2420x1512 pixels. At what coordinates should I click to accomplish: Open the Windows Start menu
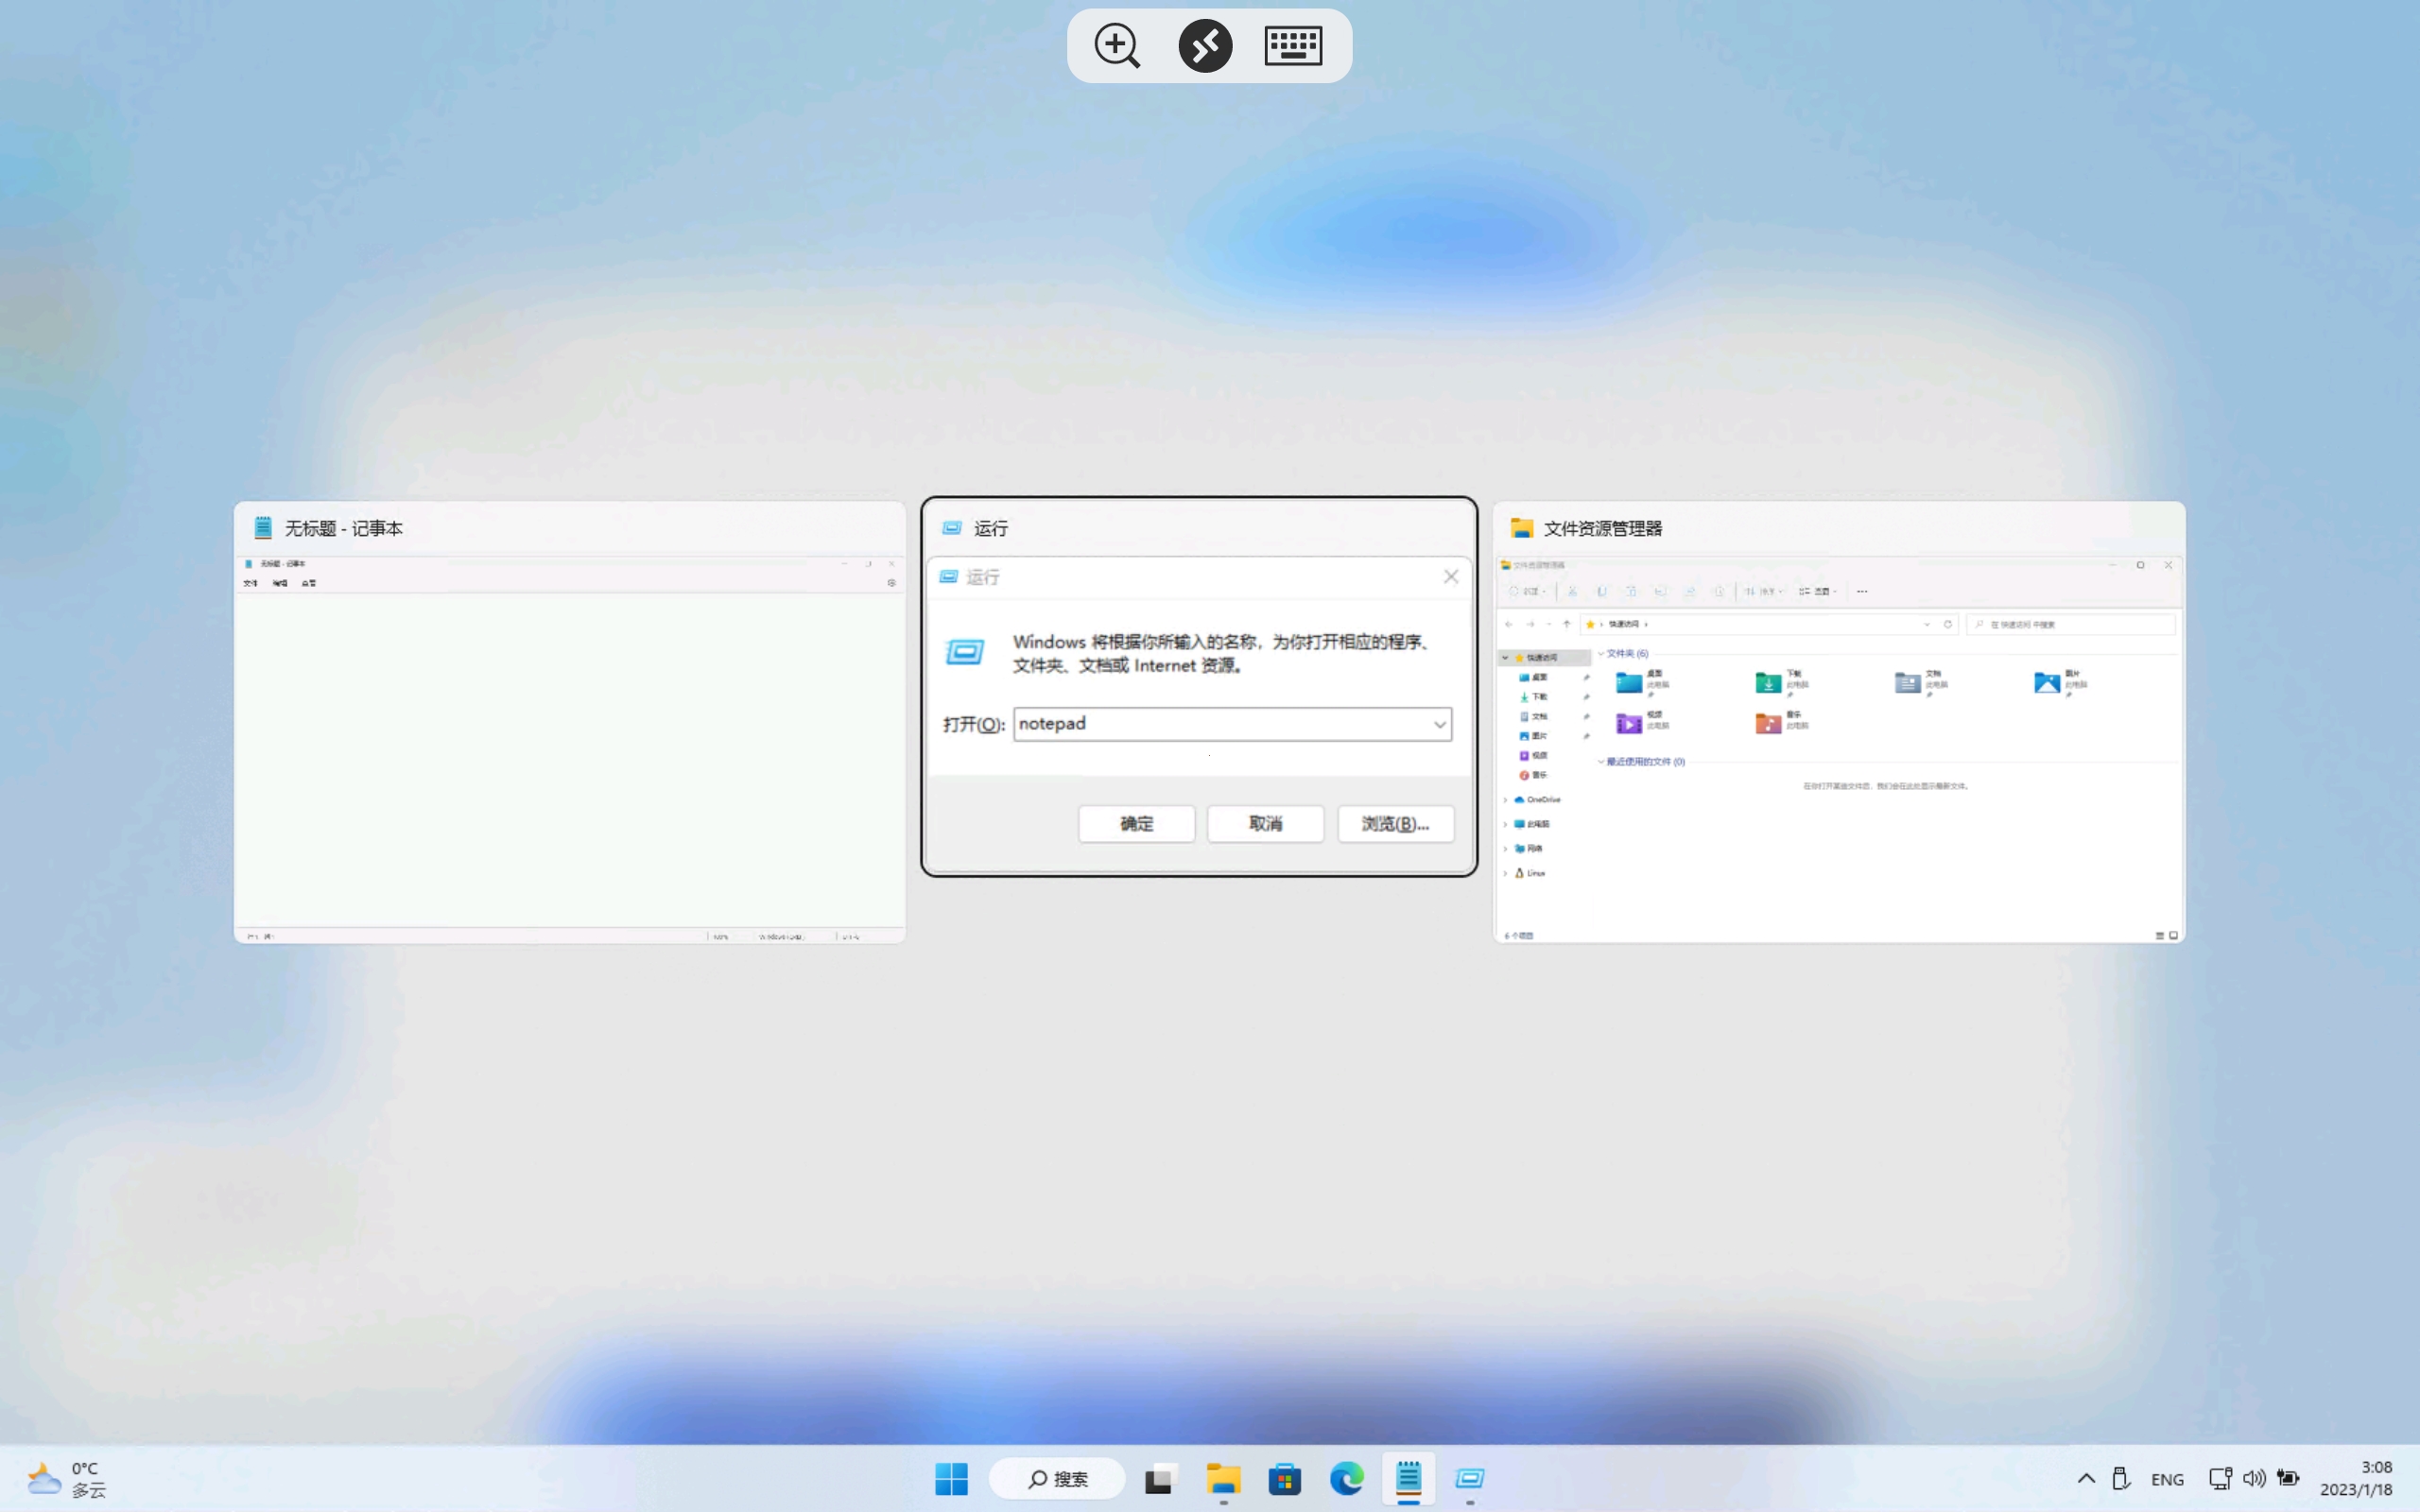click(951, 1478)
